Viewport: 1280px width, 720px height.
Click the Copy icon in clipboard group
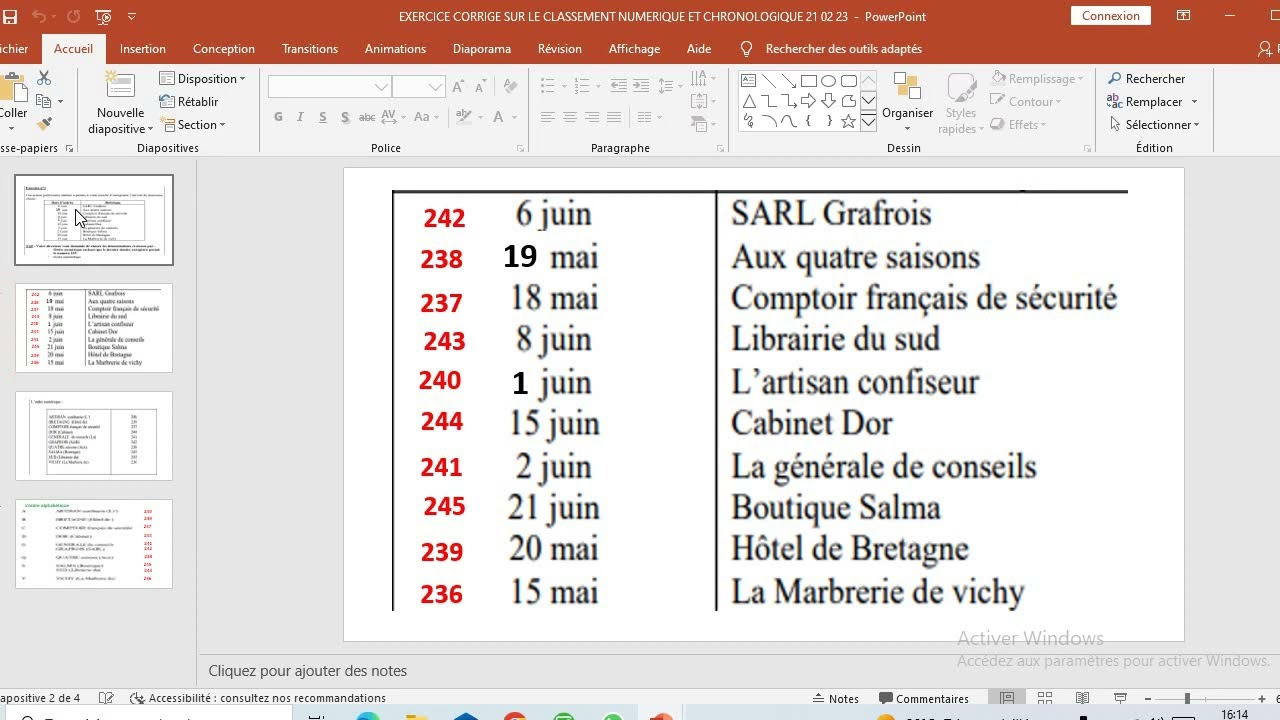click(x=43, y=101)
